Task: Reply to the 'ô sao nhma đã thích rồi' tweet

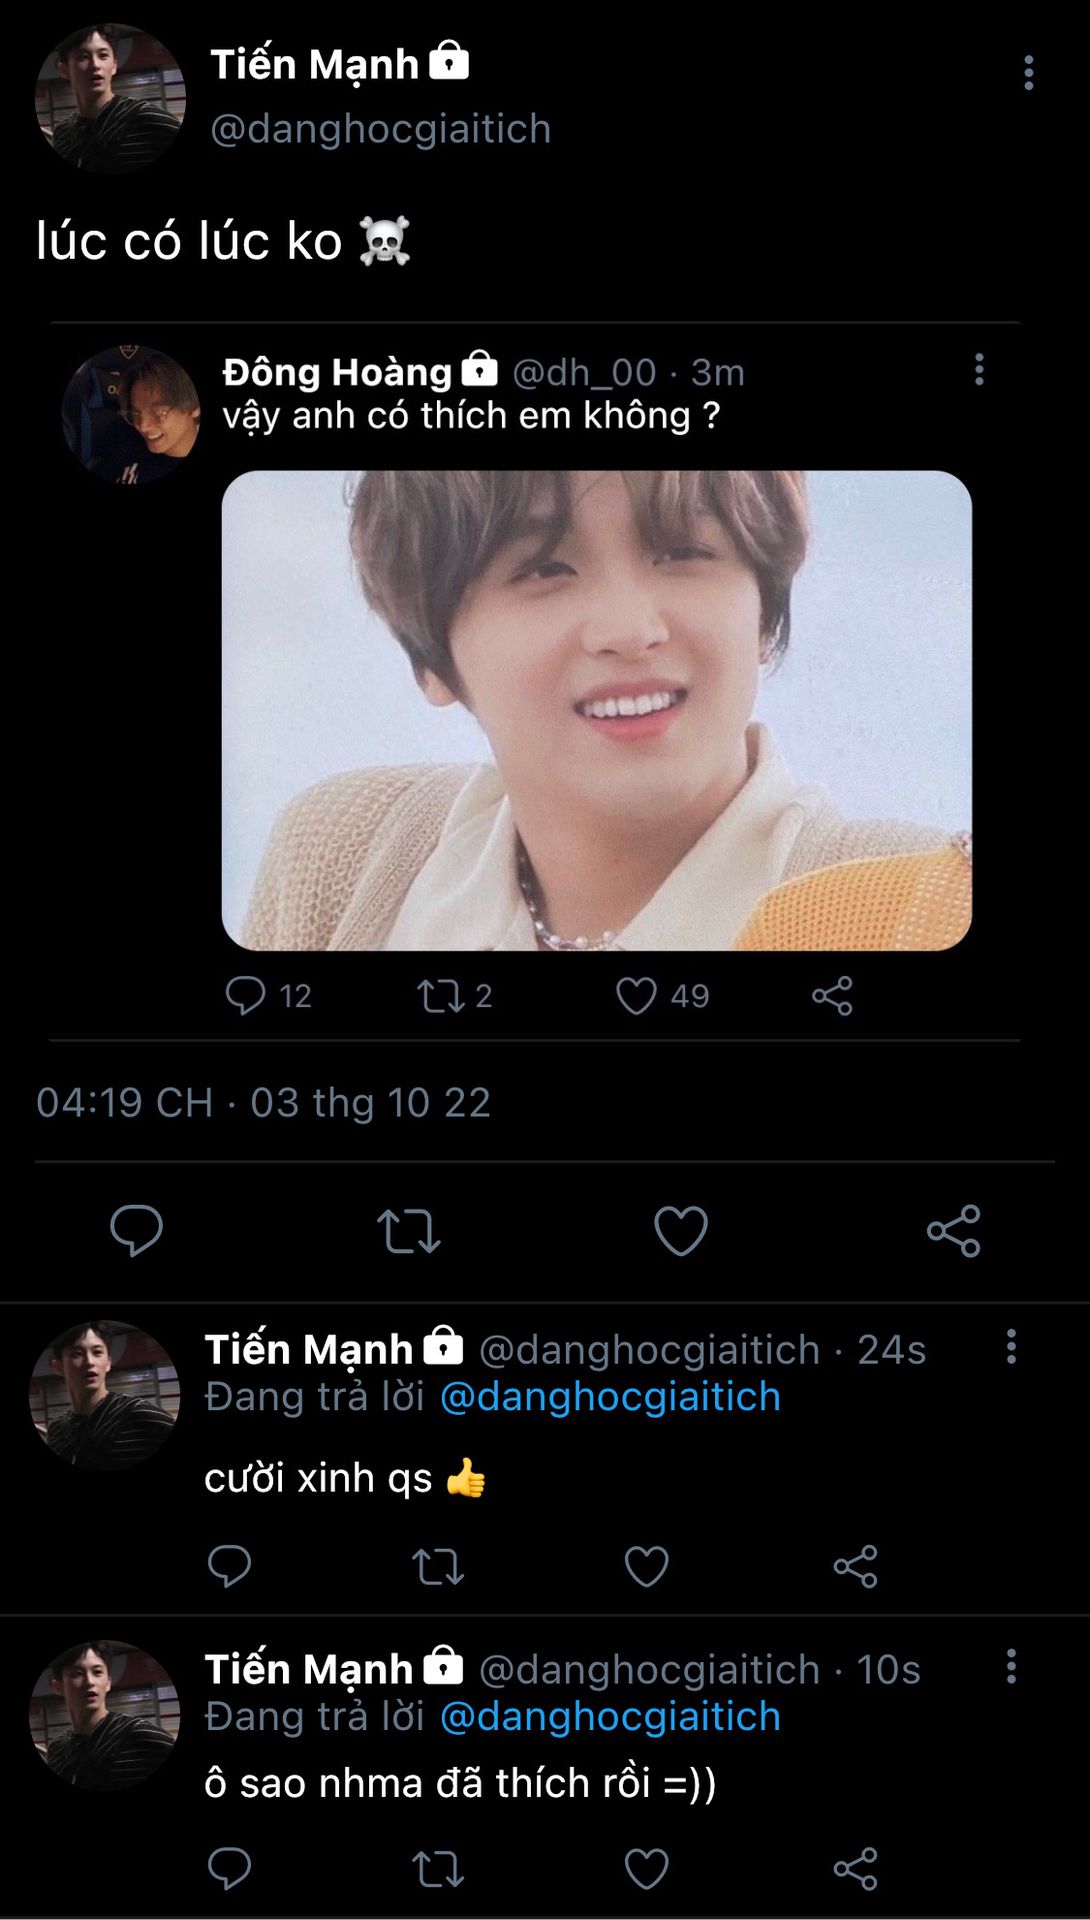Action: coord(229,1868)
